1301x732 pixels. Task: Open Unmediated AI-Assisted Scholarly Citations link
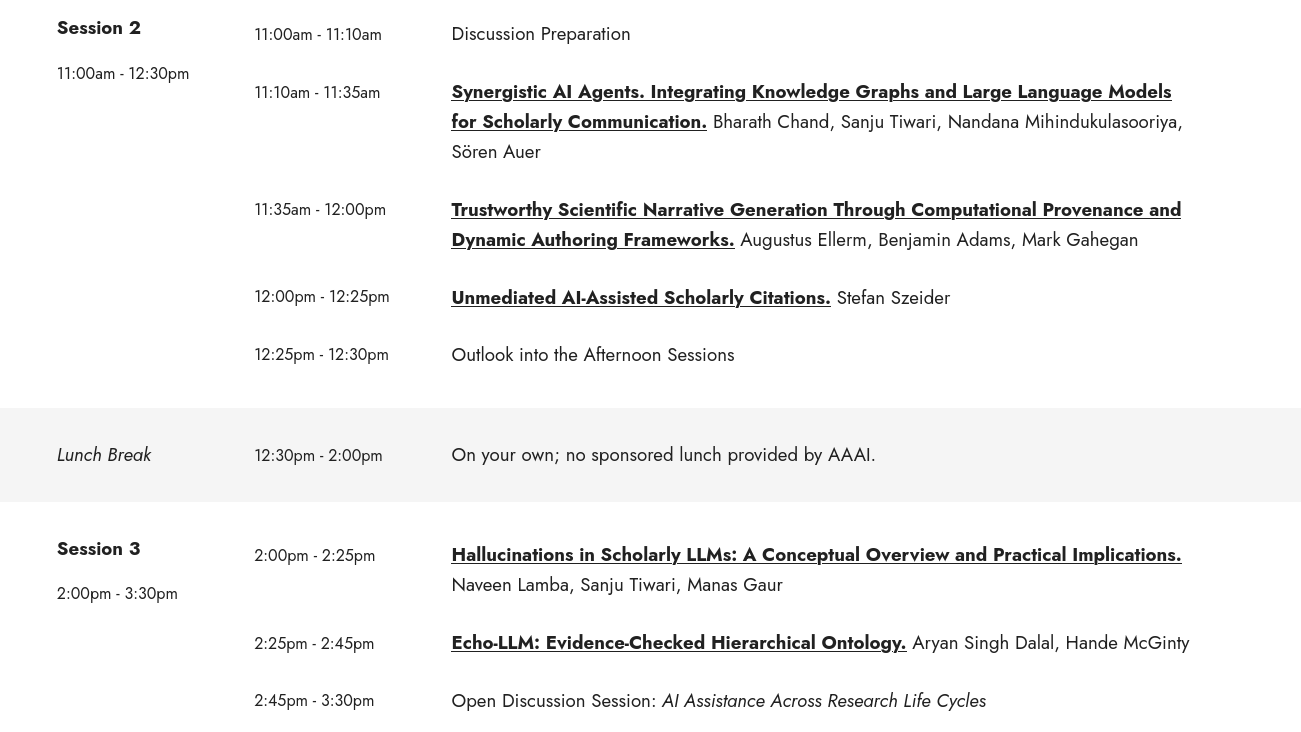point(640,298)
